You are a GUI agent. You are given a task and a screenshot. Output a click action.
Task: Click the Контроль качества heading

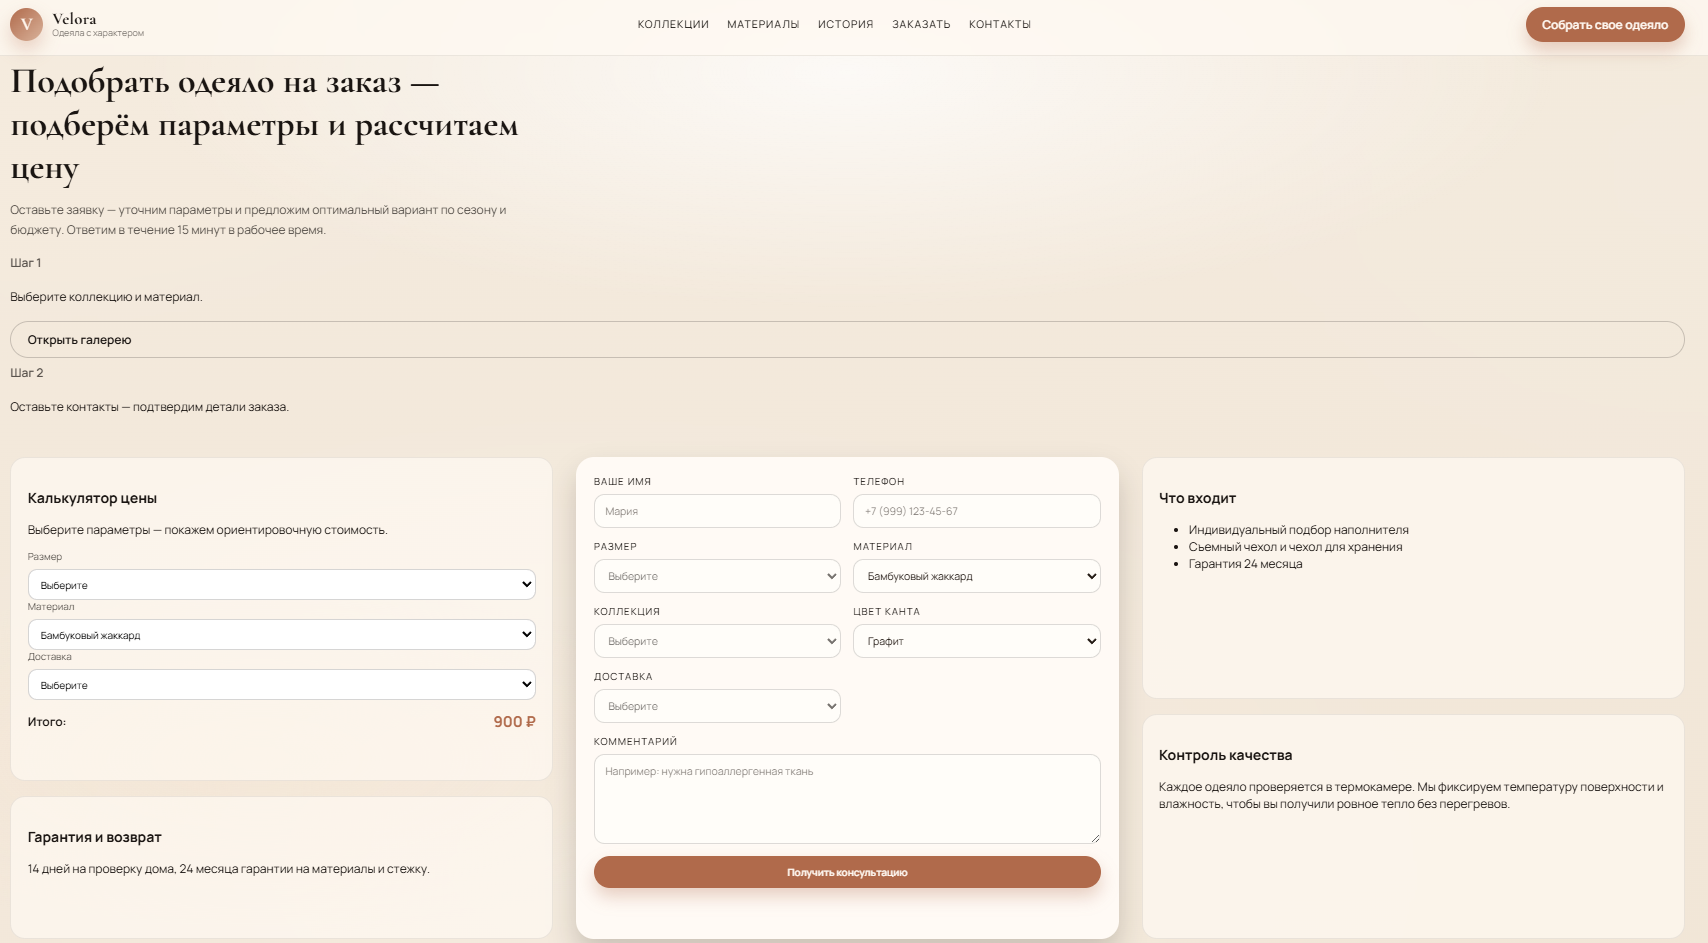(1225, 755)
